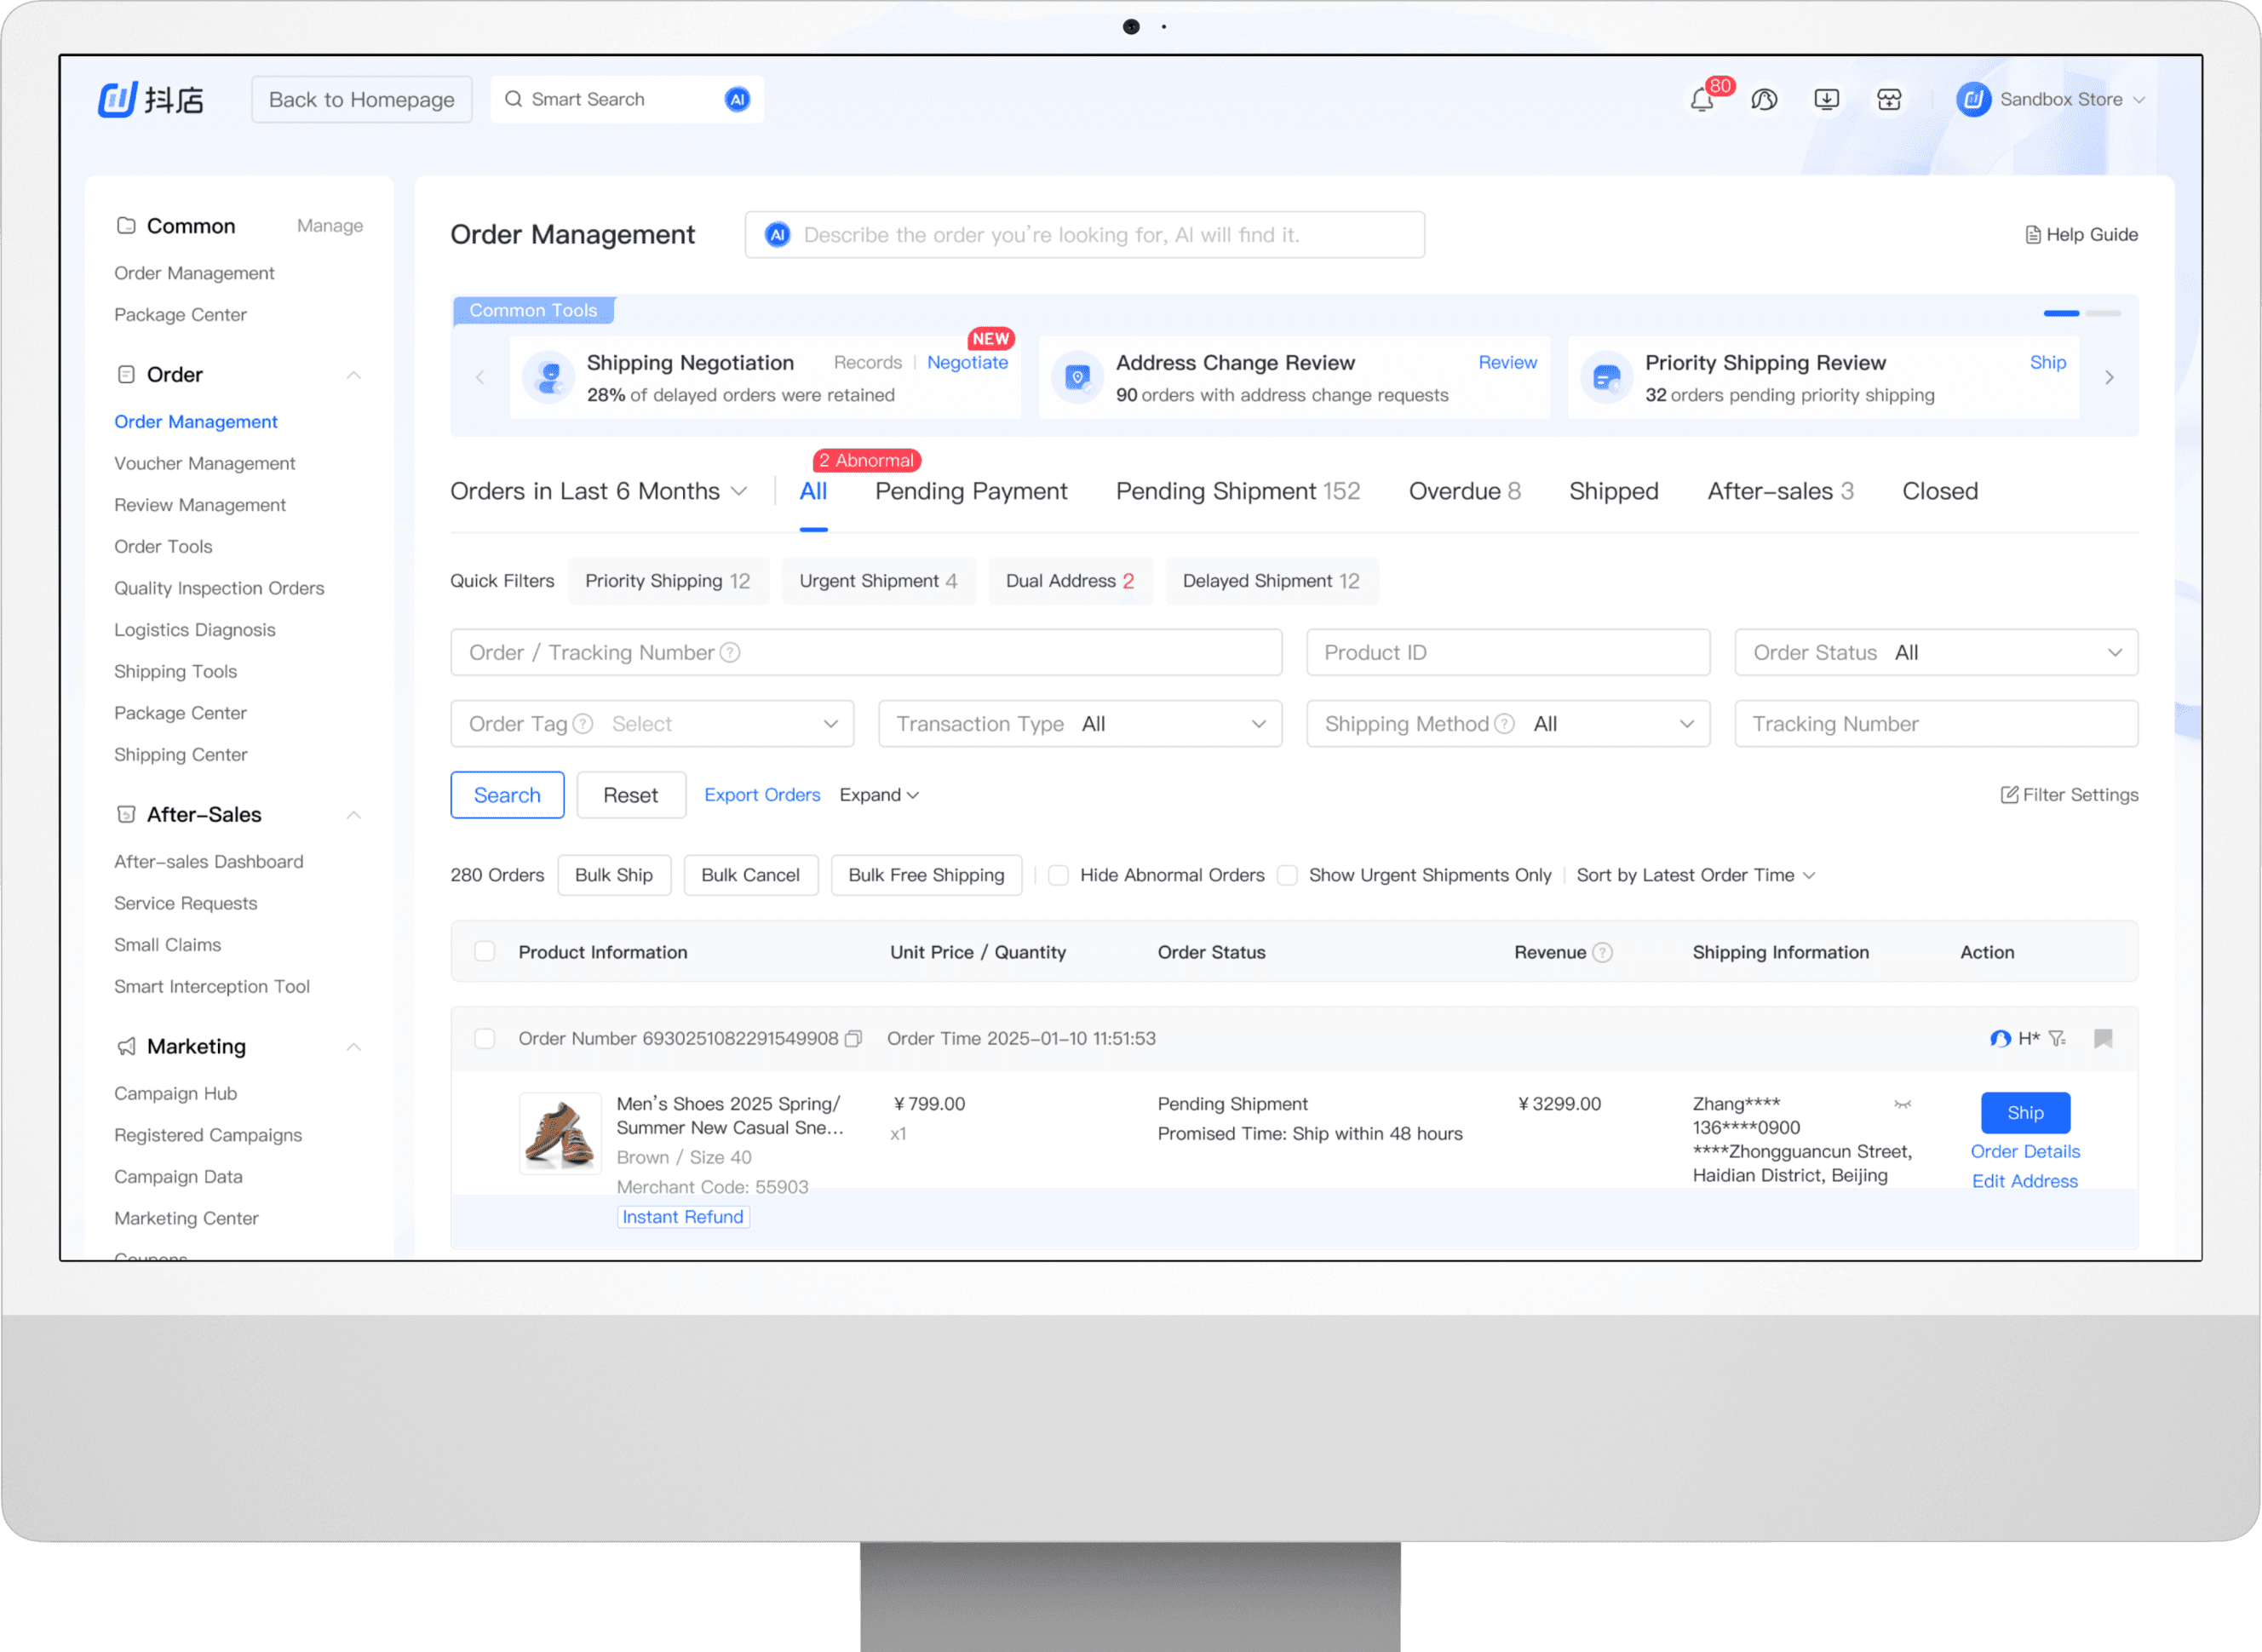Open Orders in Last 6 Months dropdown

point(598,492)
